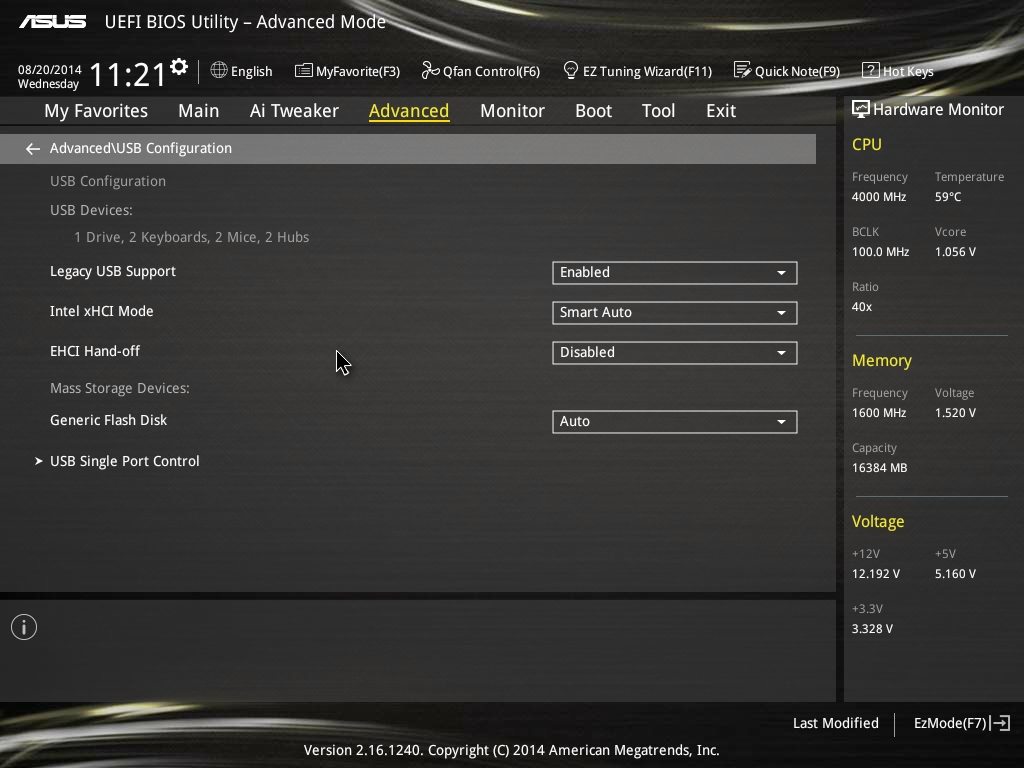The width and height of the screenshot is (1024, 768).
Task: Click Vcore 1.056 V value
Action: pos(955,251)
